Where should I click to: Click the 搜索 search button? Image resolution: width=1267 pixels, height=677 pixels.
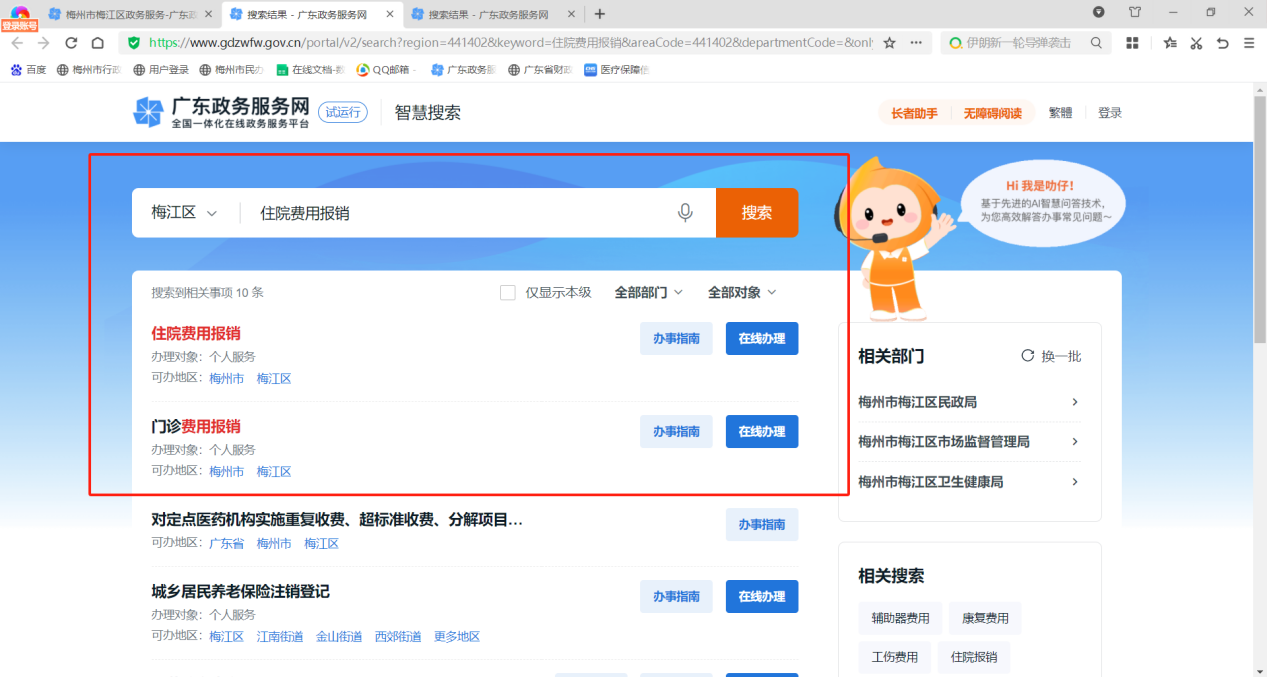[756, 212]
